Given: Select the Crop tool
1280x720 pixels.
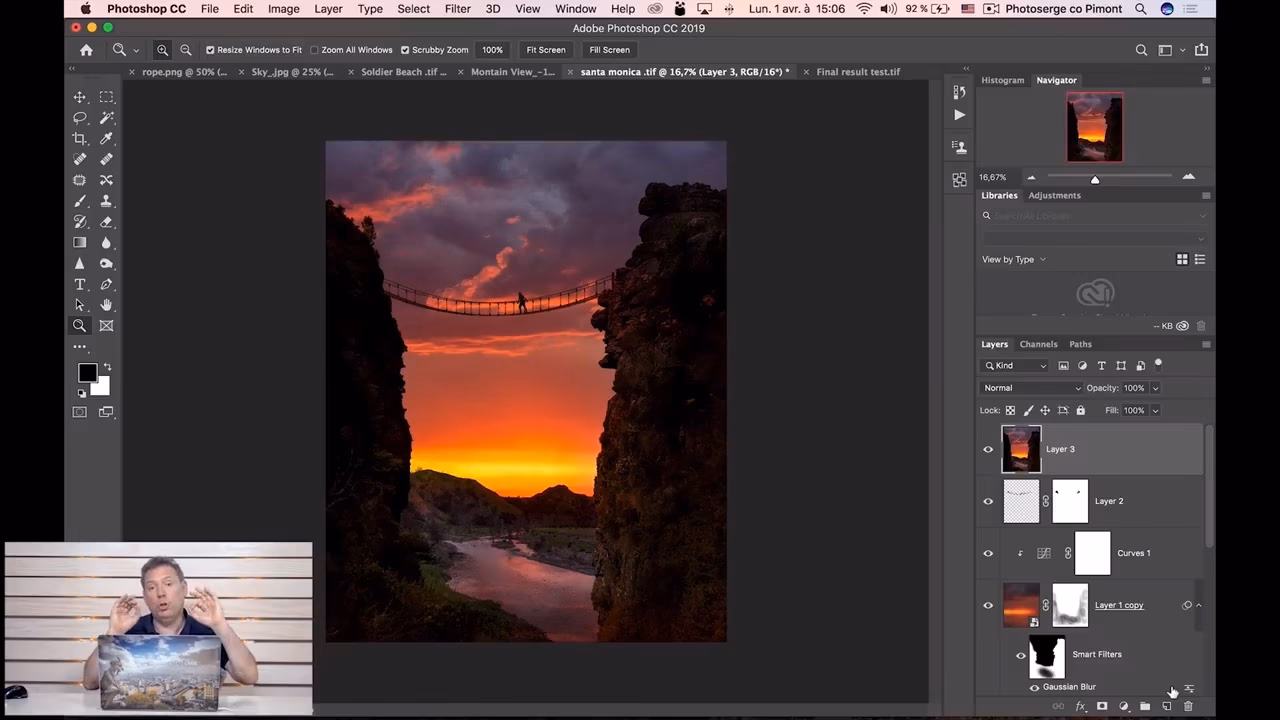Looking at the screenshot, I should 80,138.
